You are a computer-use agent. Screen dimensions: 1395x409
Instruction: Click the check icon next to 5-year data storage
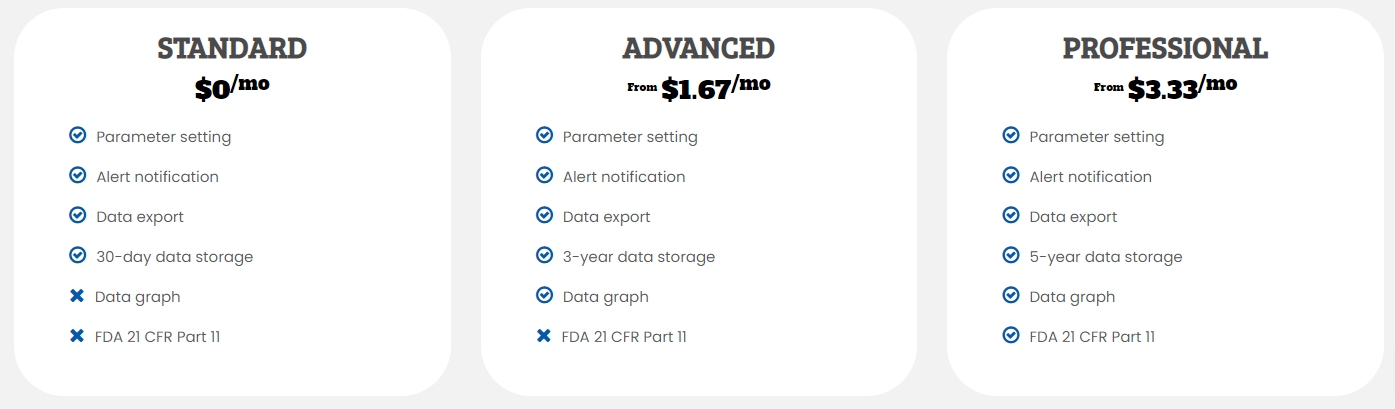1011,255
